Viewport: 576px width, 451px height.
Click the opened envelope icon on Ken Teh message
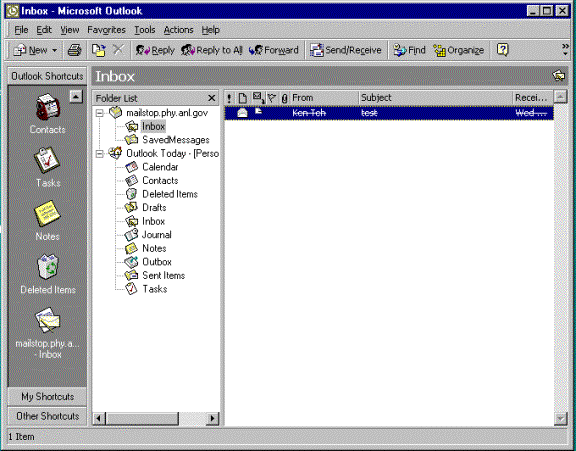click(x=242, y=113)
